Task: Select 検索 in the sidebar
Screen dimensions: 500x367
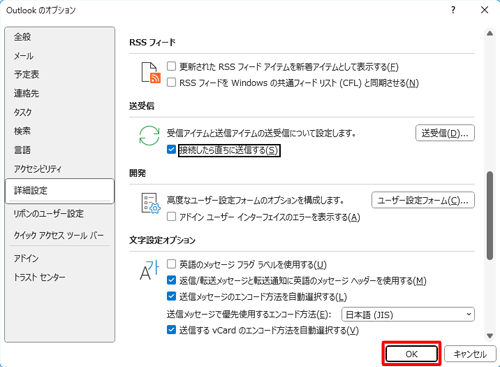Action: (x=60, y=131)
